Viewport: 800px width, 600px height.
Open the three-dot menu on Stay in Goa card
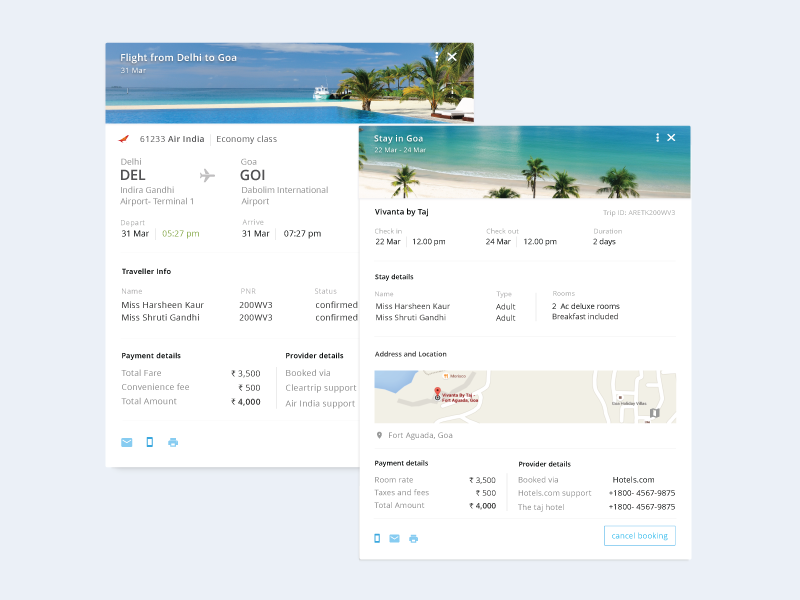pos(657,137)
